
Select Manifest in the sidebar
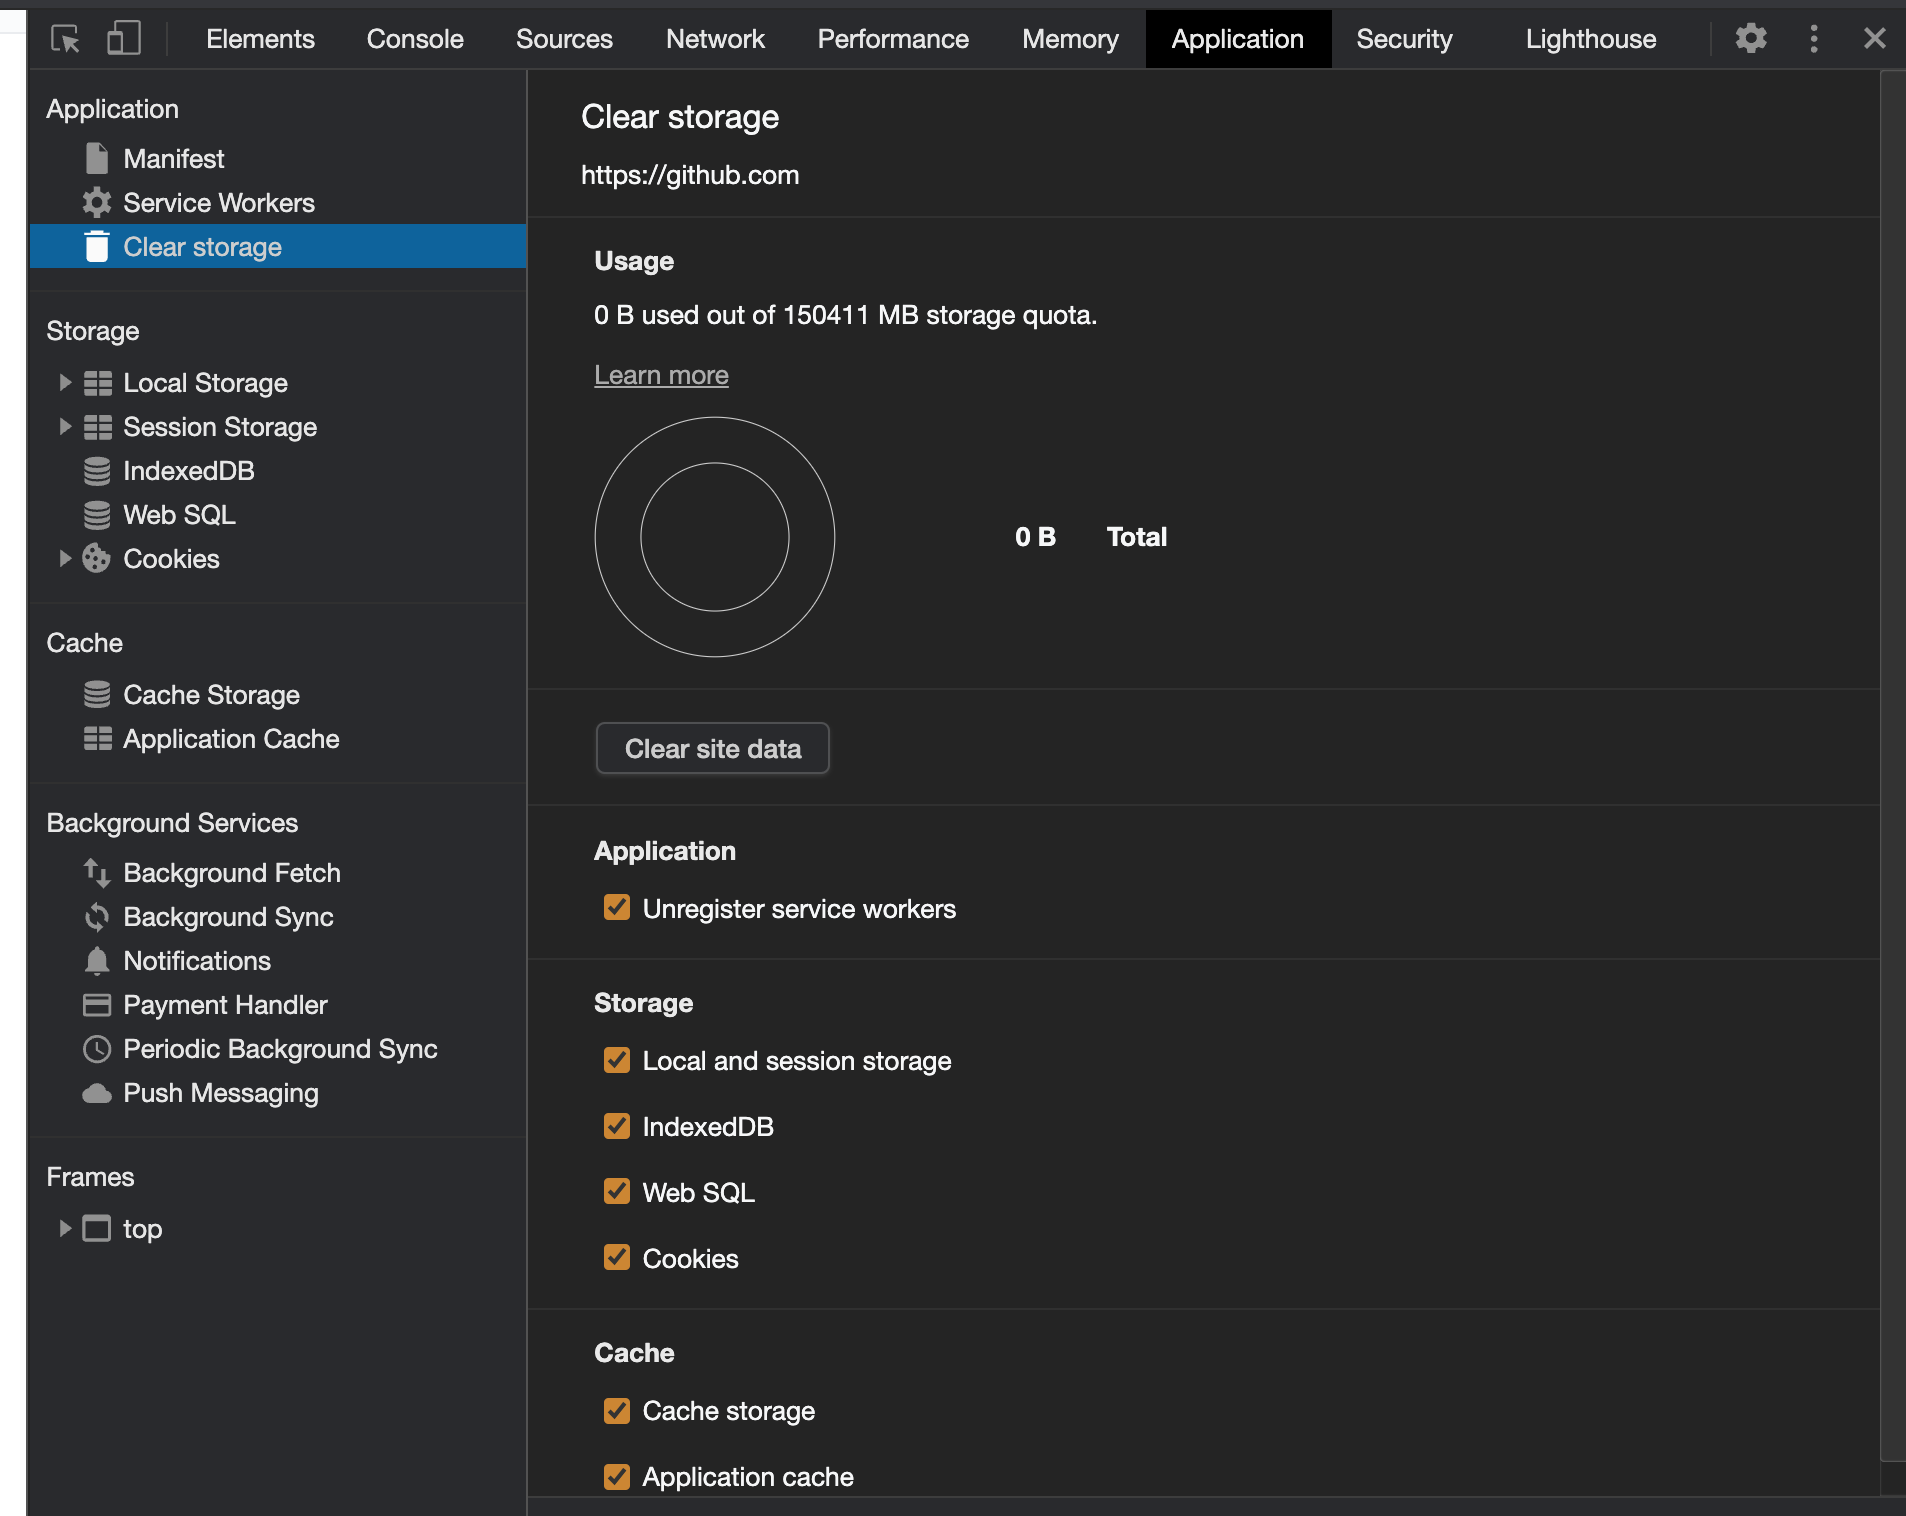pyautogui.click(x=278, y=158)
